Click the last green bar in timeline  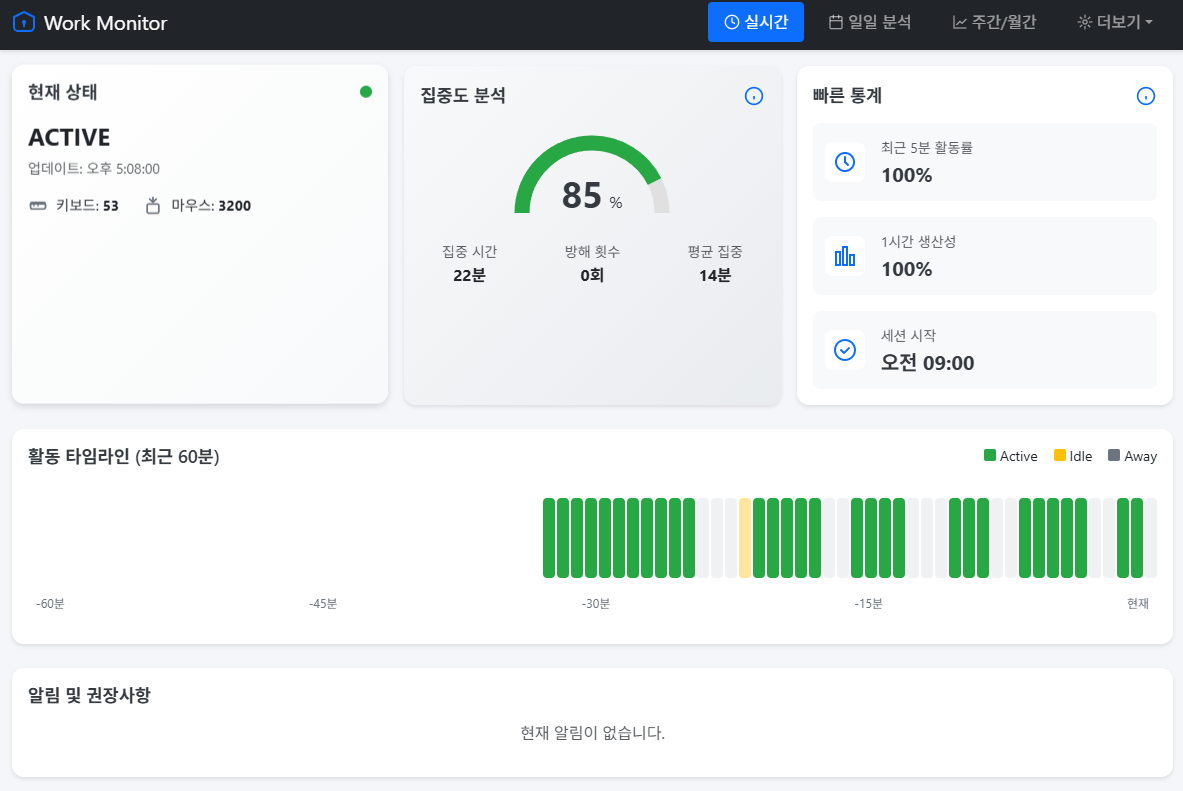tap(1137, 538)
